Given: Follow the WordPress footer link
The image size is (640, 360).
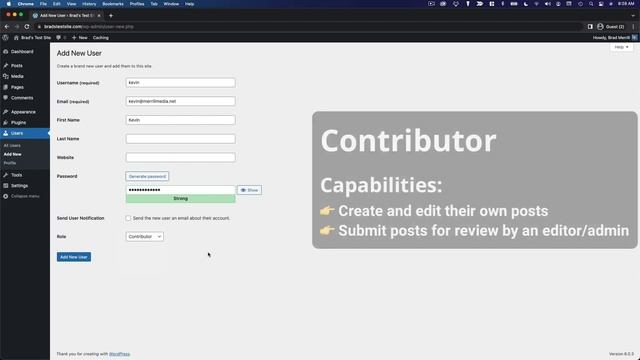Looking at the screenshot, I should click(120, 354).
